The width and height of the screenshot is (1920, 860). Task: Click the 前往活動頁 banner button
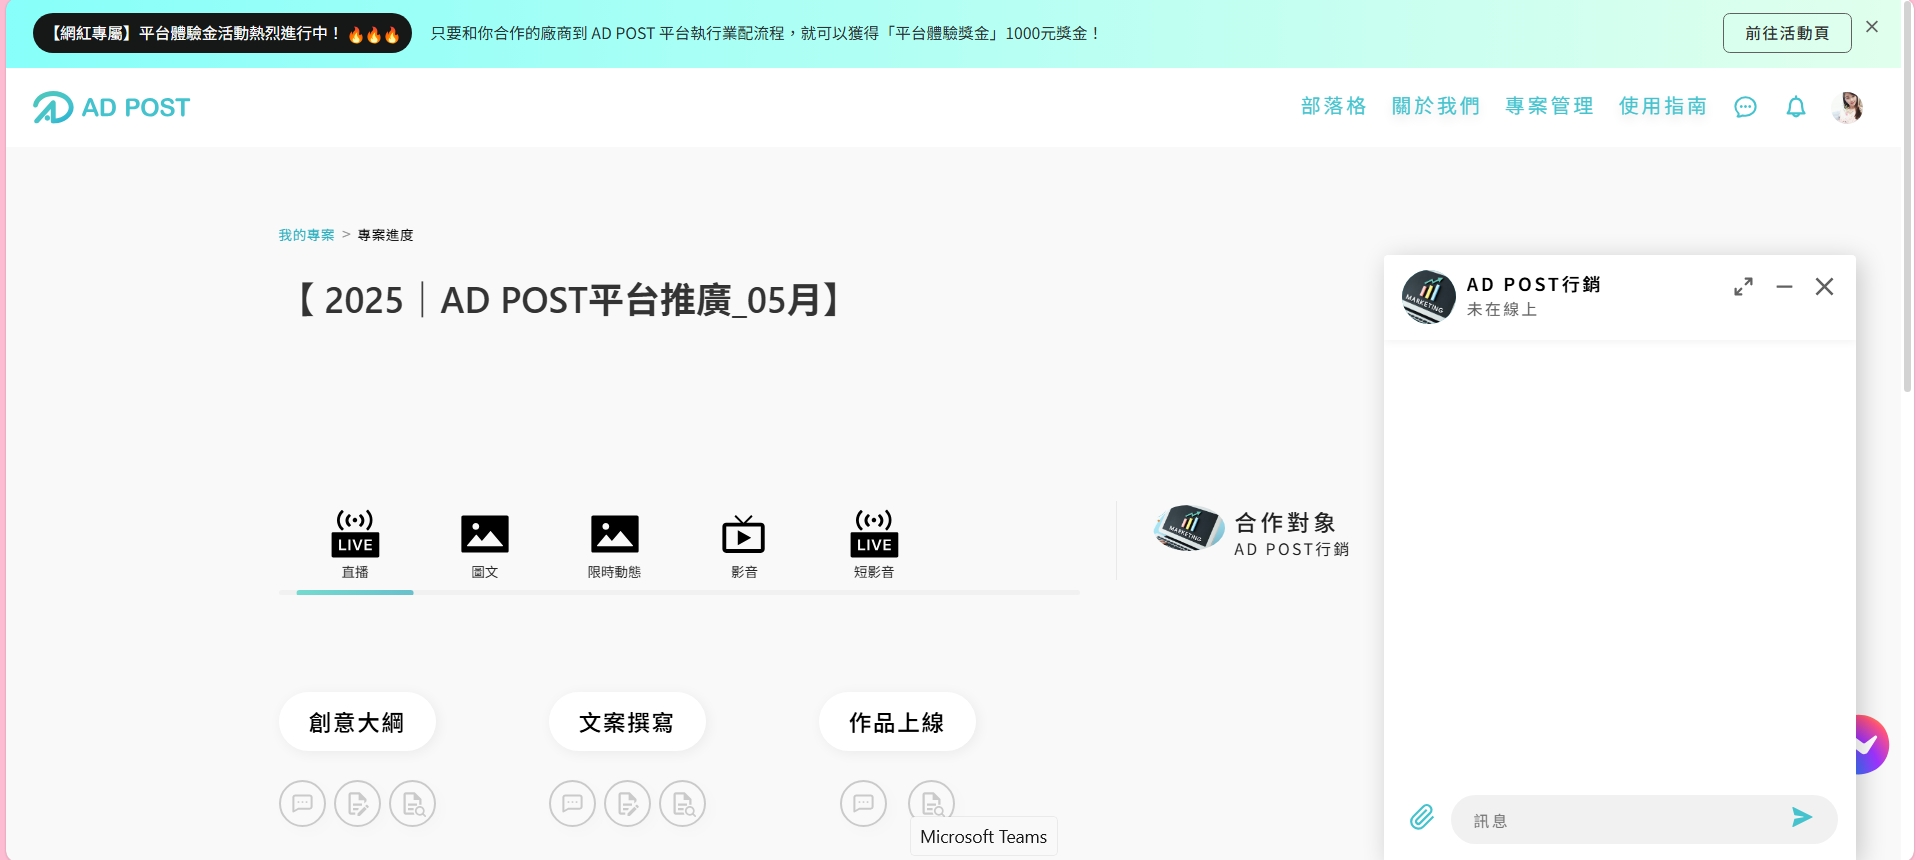point(1787,33)
